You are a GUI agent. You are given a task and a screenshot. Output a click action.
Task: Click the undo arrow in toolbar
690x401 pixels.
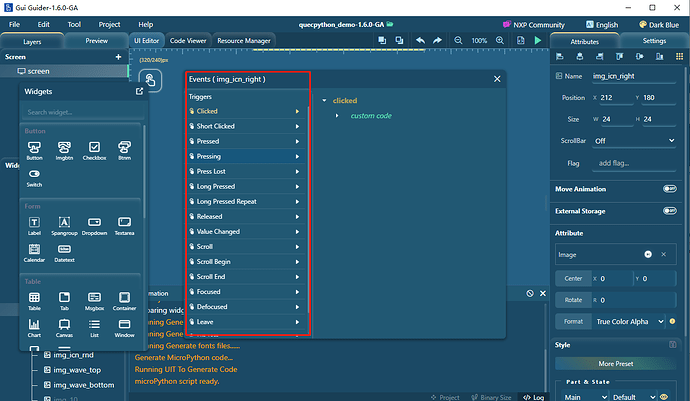tap(420, 40)
